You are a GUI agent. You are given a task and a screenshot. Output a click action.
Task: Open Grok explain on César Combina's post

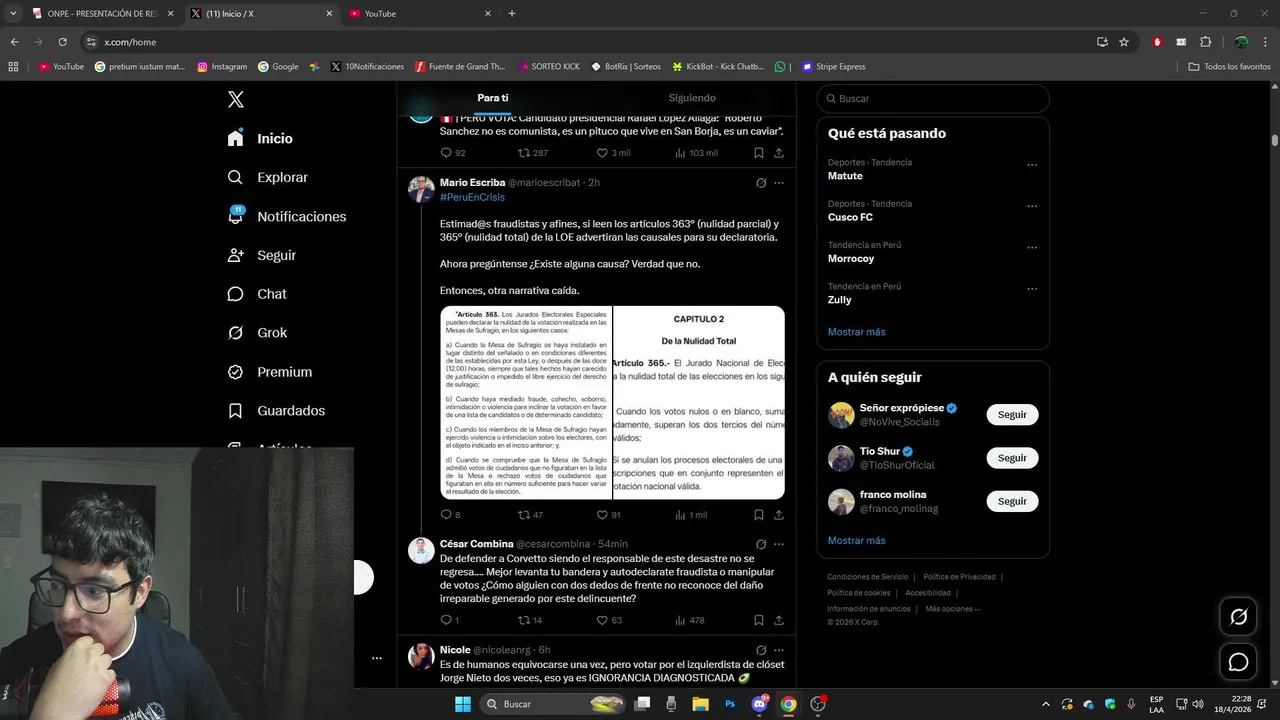point(761,544)
